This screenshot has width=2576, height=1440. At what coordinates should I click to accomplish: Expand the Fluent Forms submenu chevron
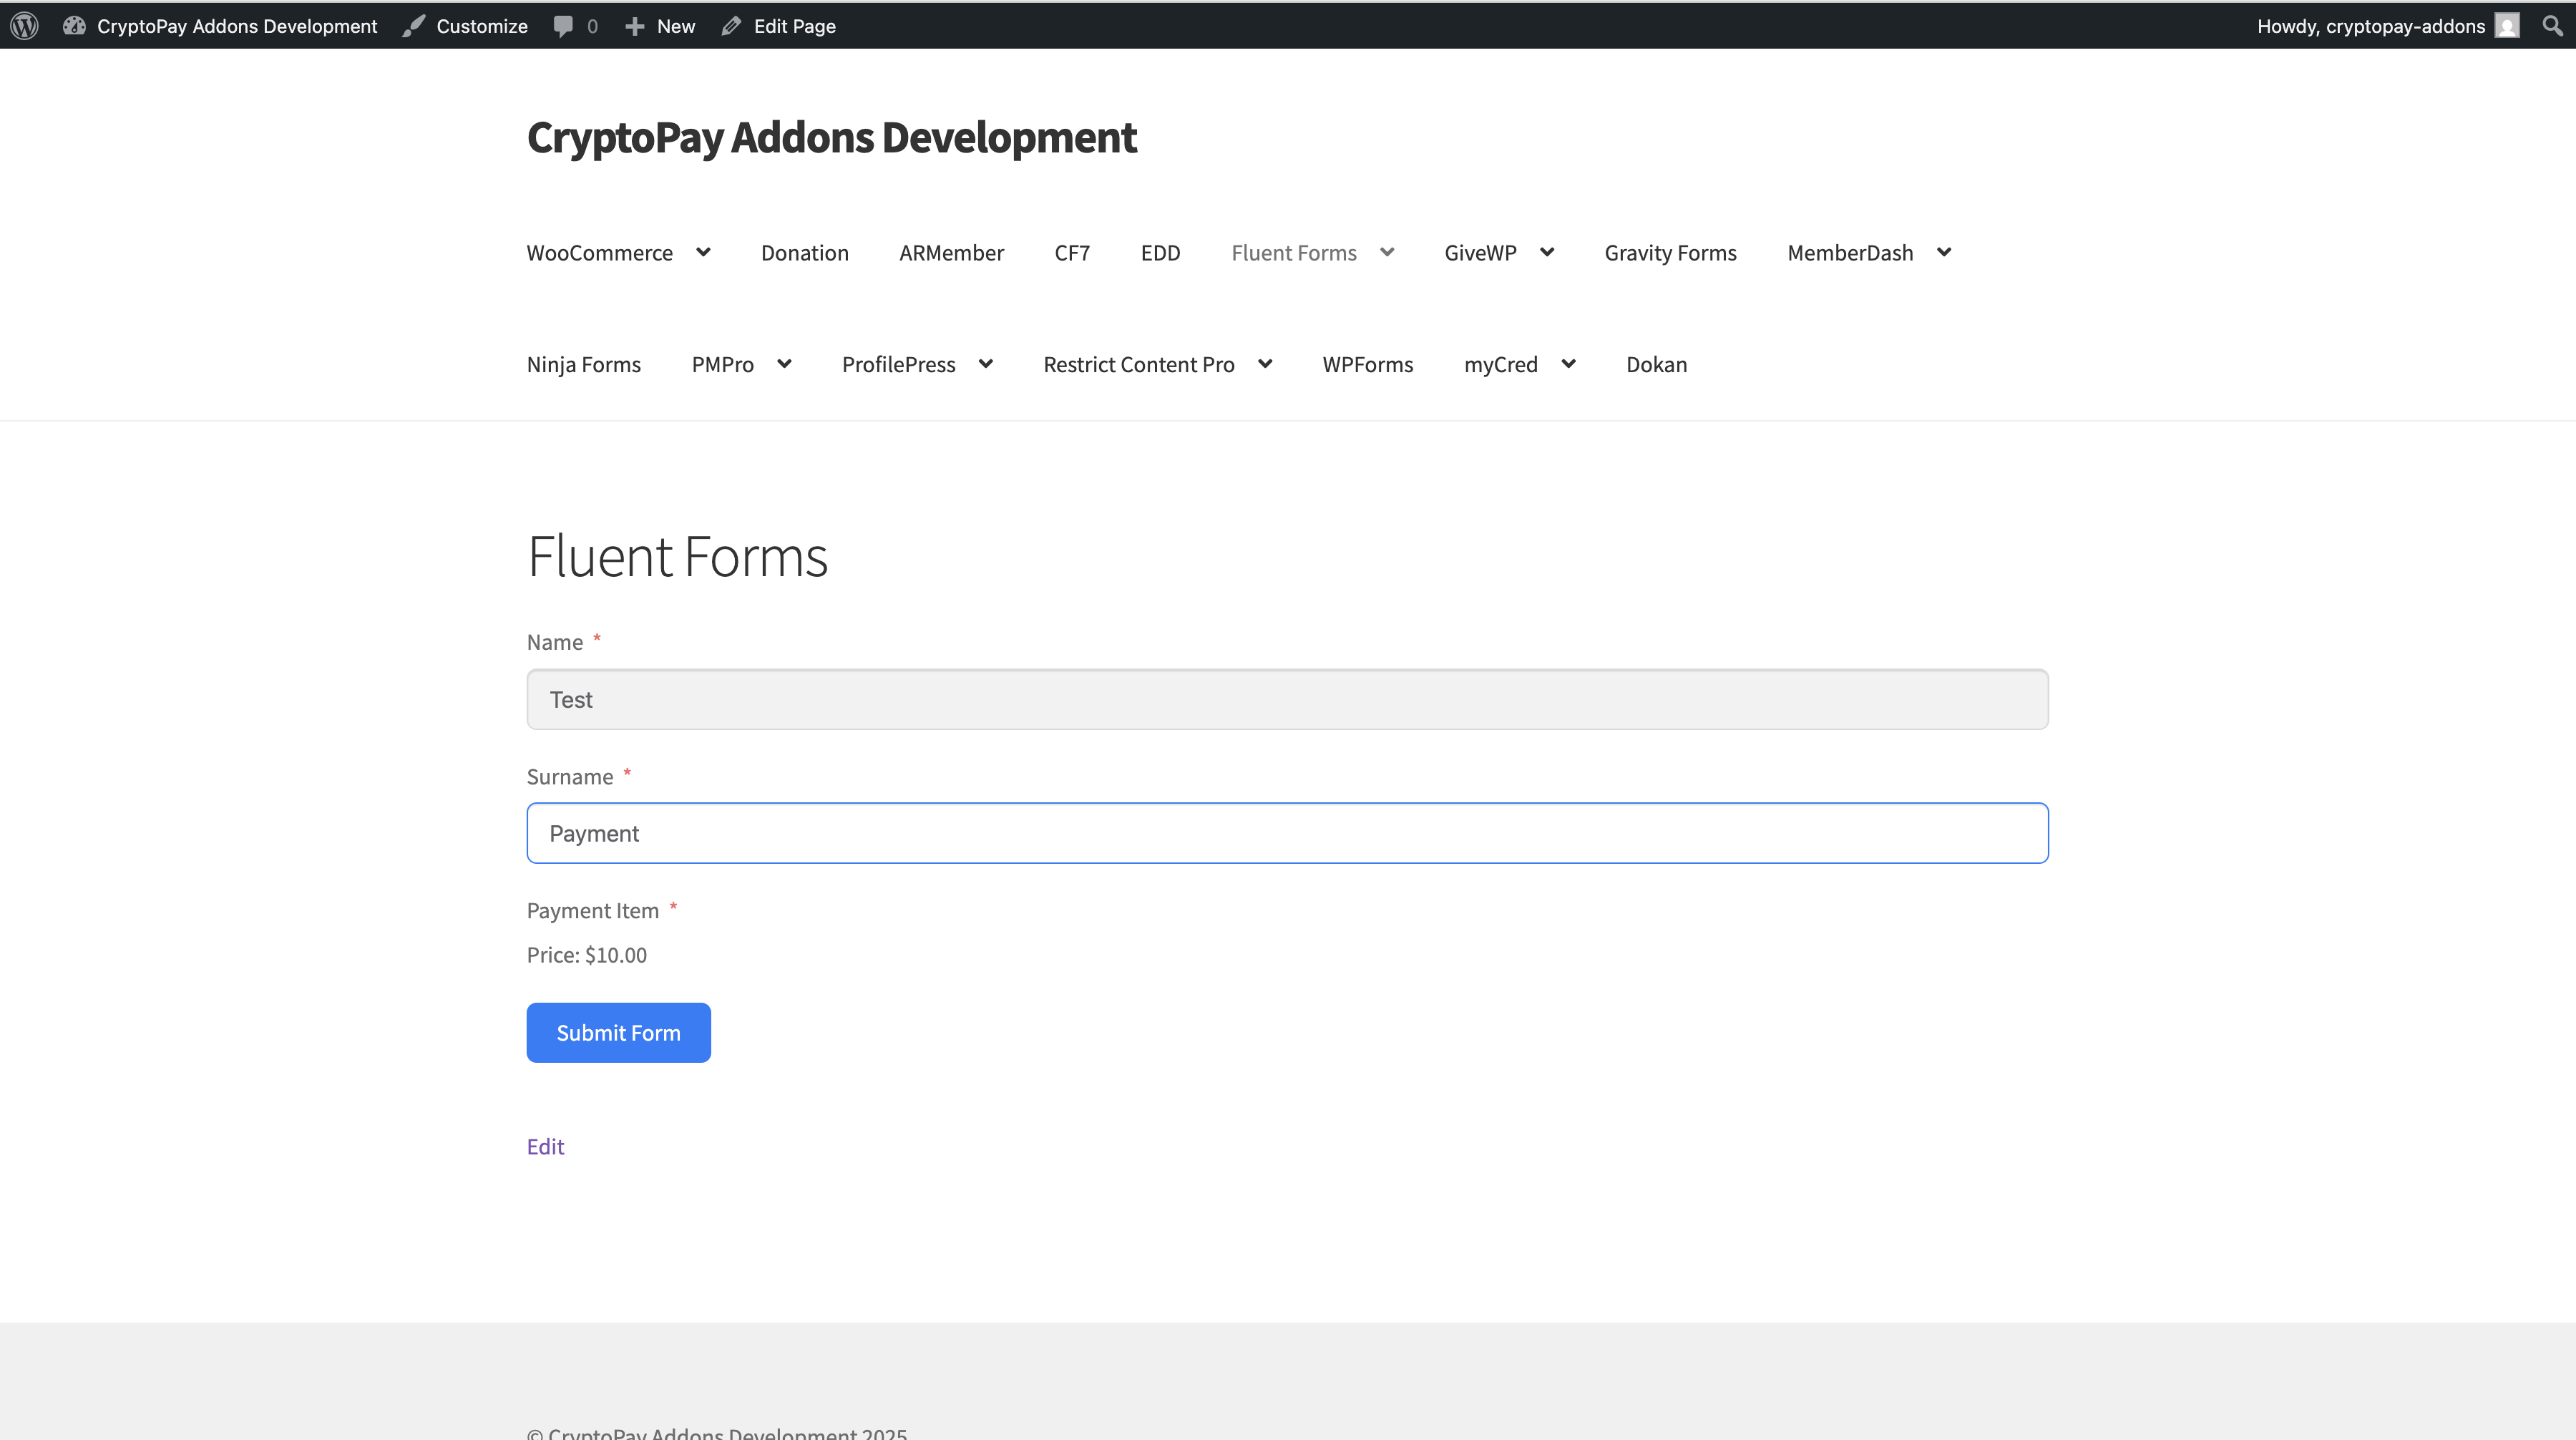click(x=1387, y=252)
